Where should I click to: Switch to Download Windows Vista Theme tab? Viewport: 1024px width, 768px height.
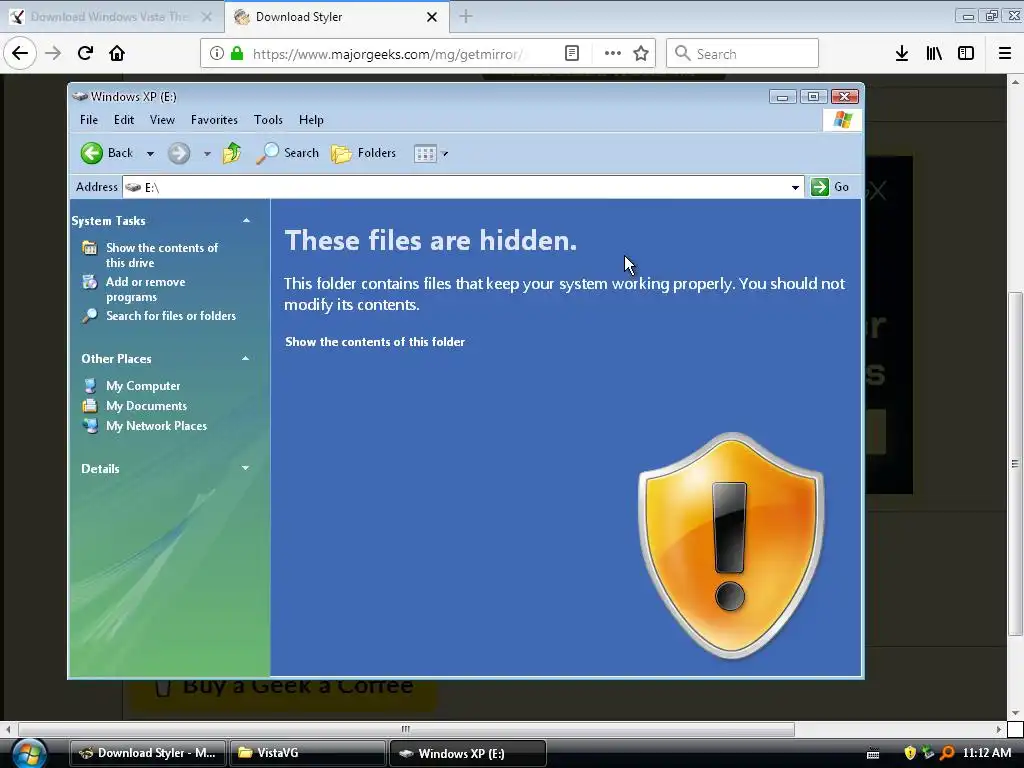coord(111,17)
